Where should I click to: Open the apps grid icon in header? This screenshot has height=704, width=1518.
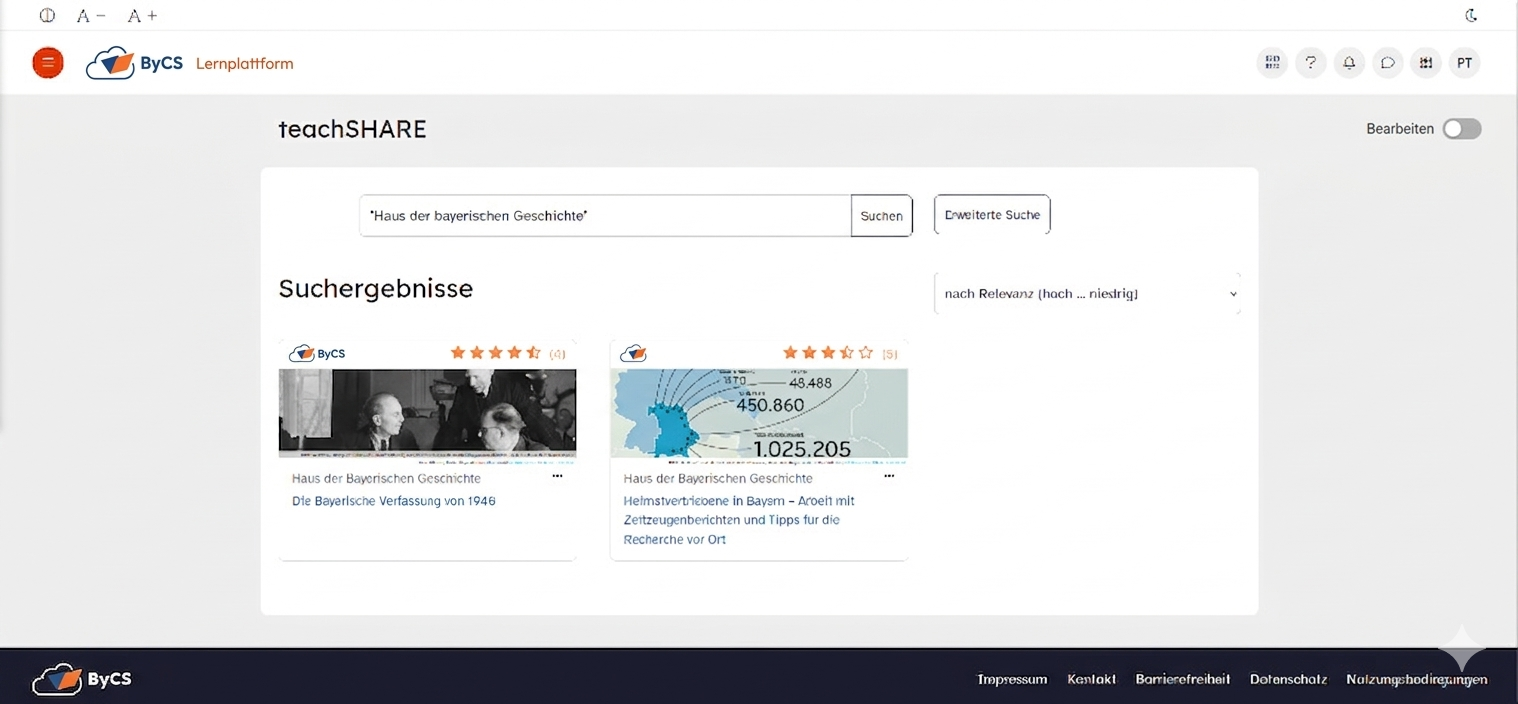tap(1272, 63)
